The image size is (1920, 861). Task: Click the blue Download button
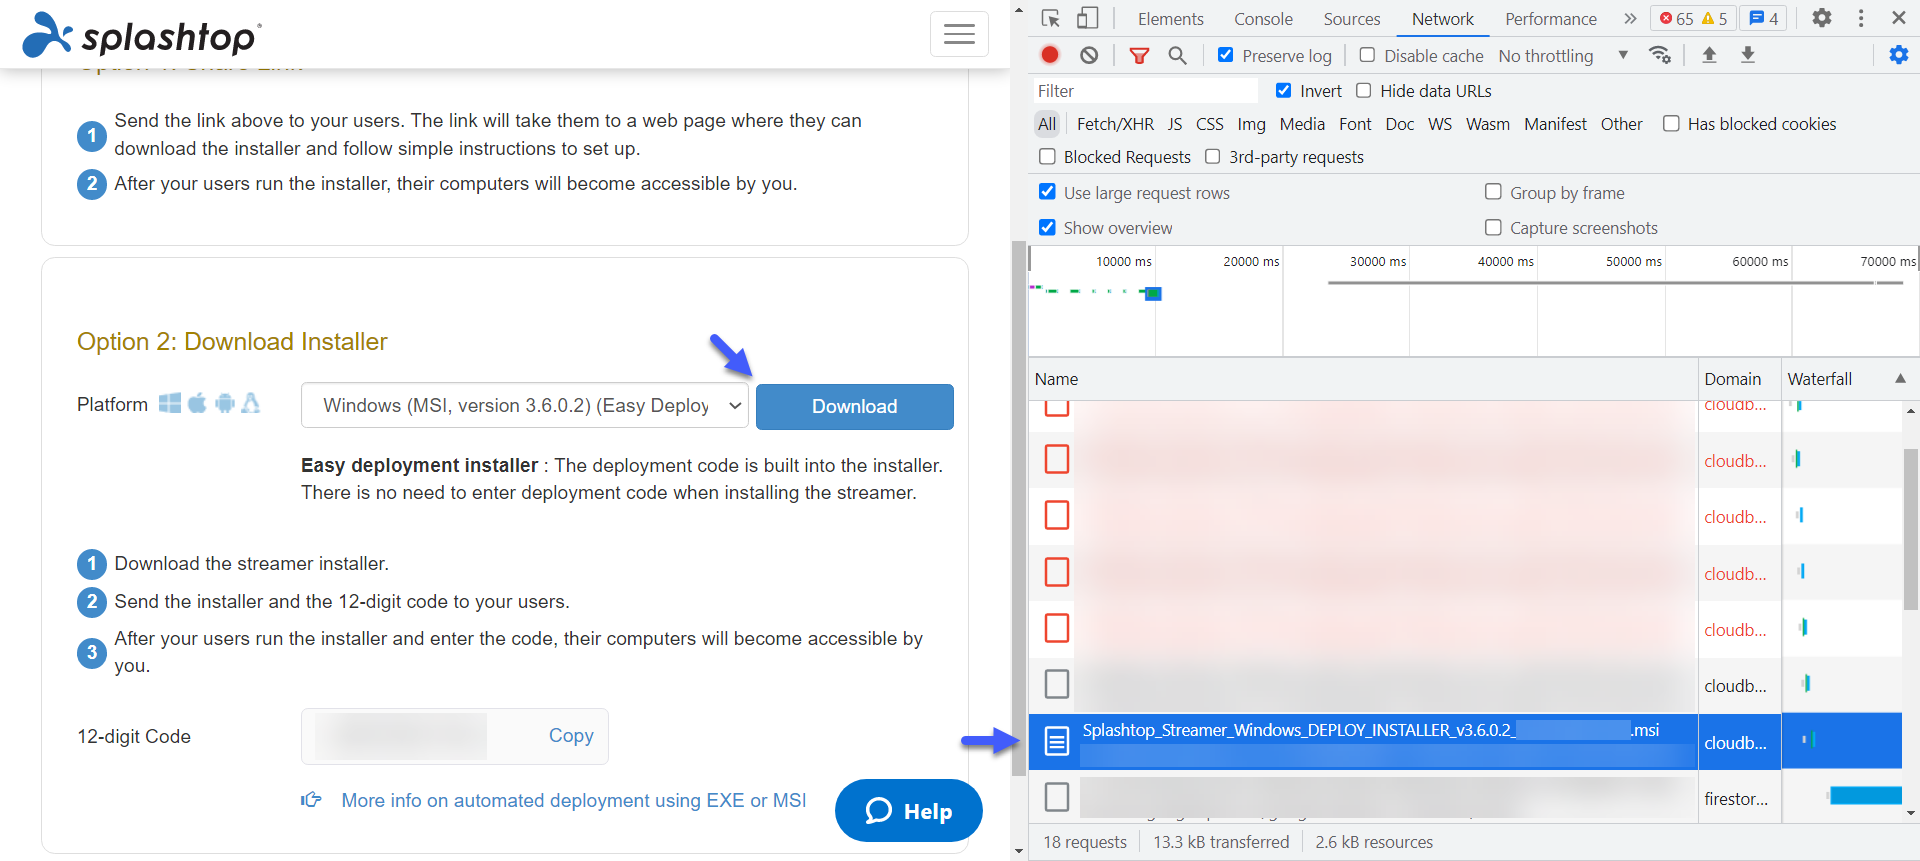click(854, 406)
